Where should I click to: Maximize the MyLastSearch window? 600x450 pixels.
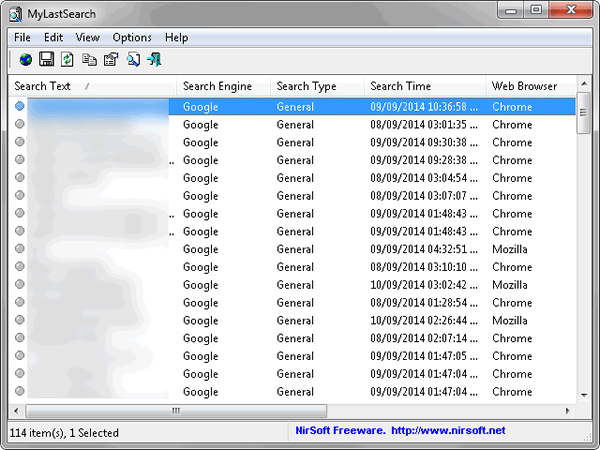(x=536, y=10)
